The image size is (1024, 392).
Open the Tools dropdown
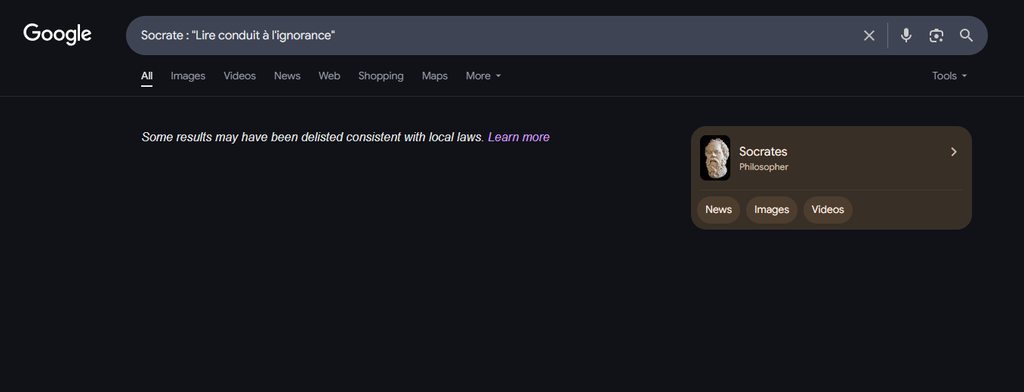tap(950, 76)
